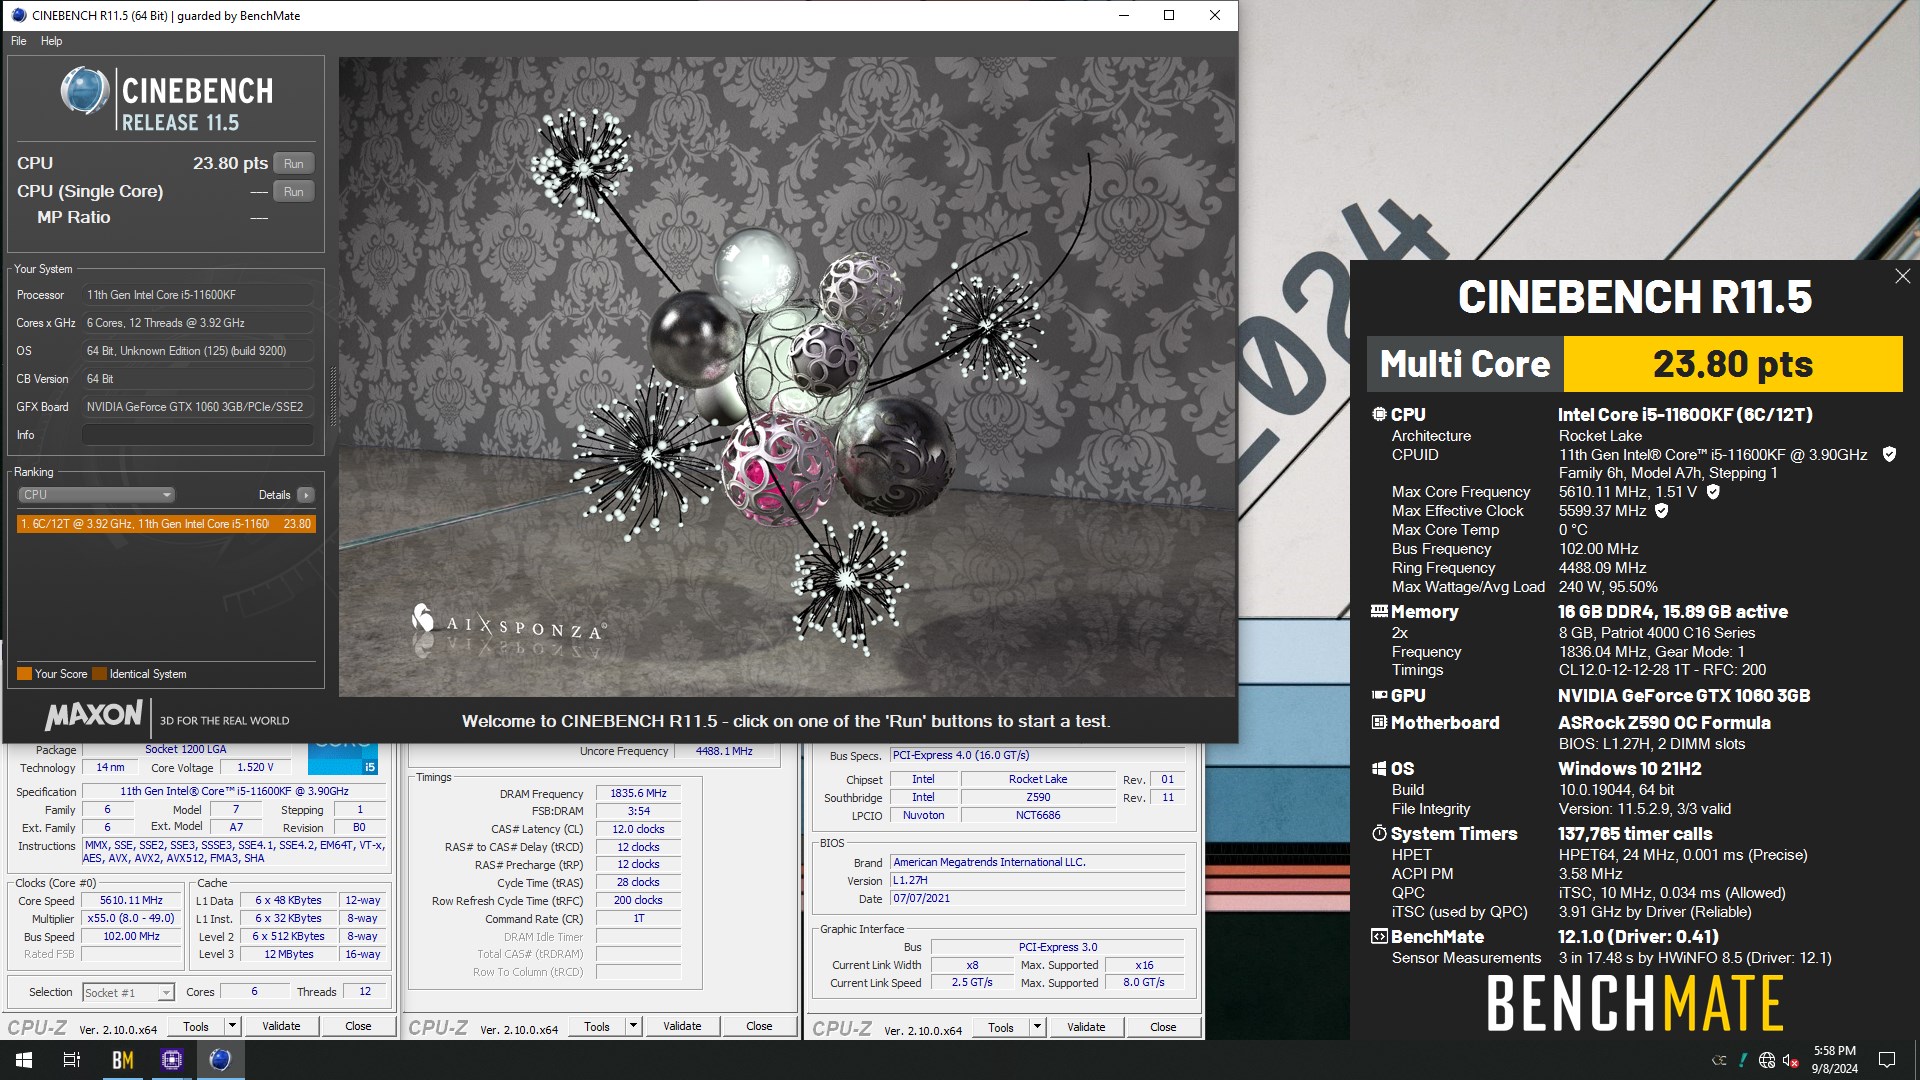Click the Max Core Frequency shield icon

click(x=1713, y=492)
